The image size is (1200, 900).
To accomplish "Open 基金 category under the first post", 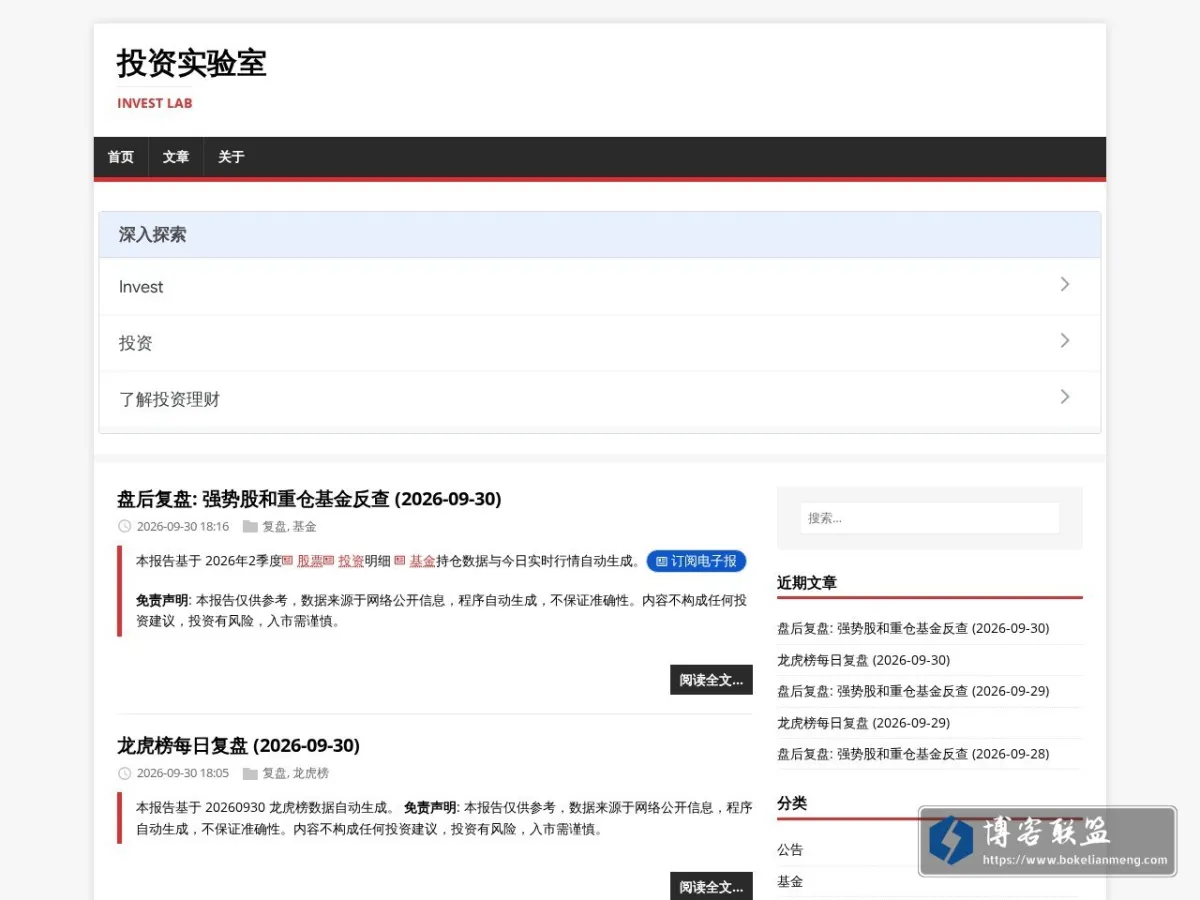I will tap(304, 526).
